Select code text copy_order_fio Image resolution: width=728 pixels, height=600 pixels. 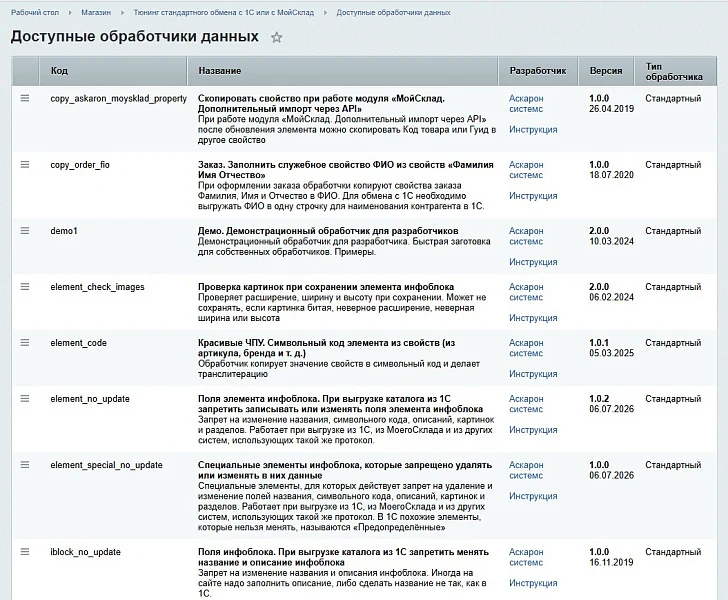[80, 165]
